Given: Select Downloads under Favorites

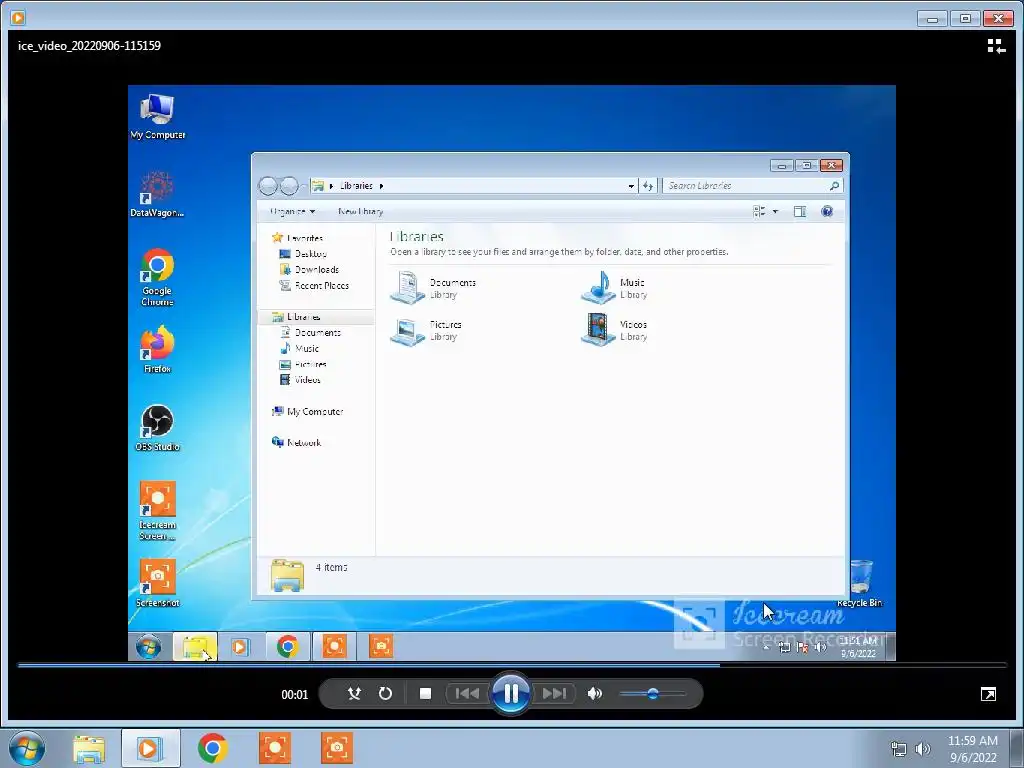Looking at the screenshot, I should pos(309,269).
